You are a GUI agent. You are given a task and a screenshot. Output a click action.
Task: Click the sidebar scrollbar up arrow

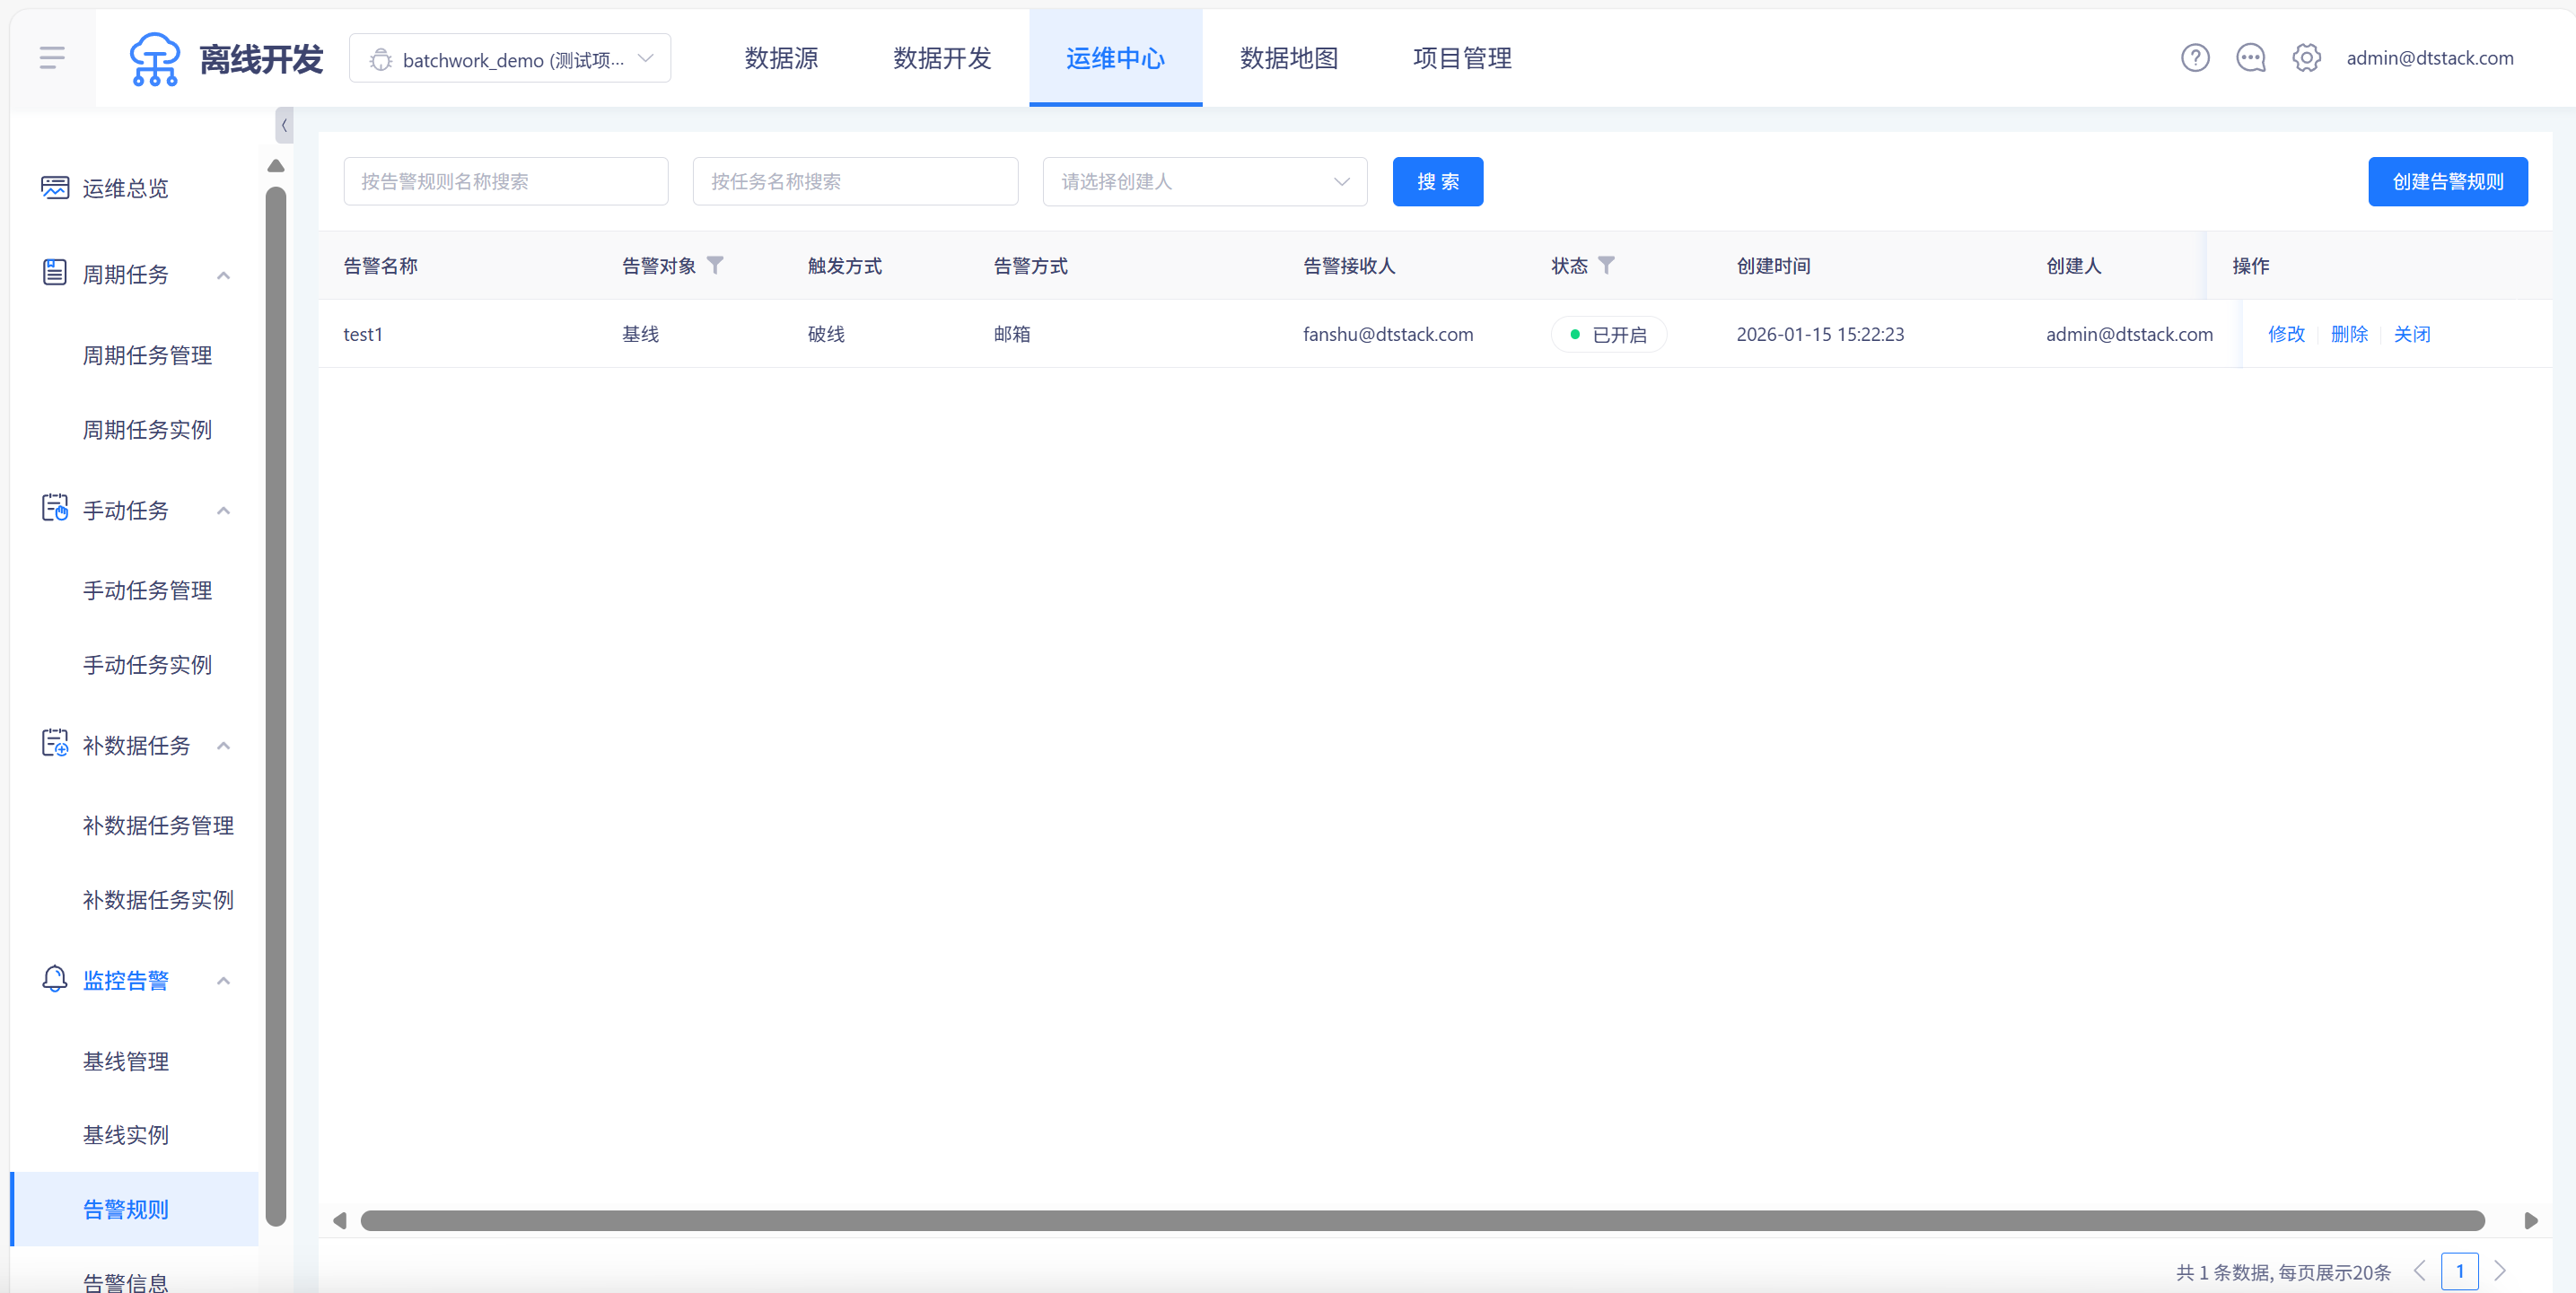pos(276,166)
